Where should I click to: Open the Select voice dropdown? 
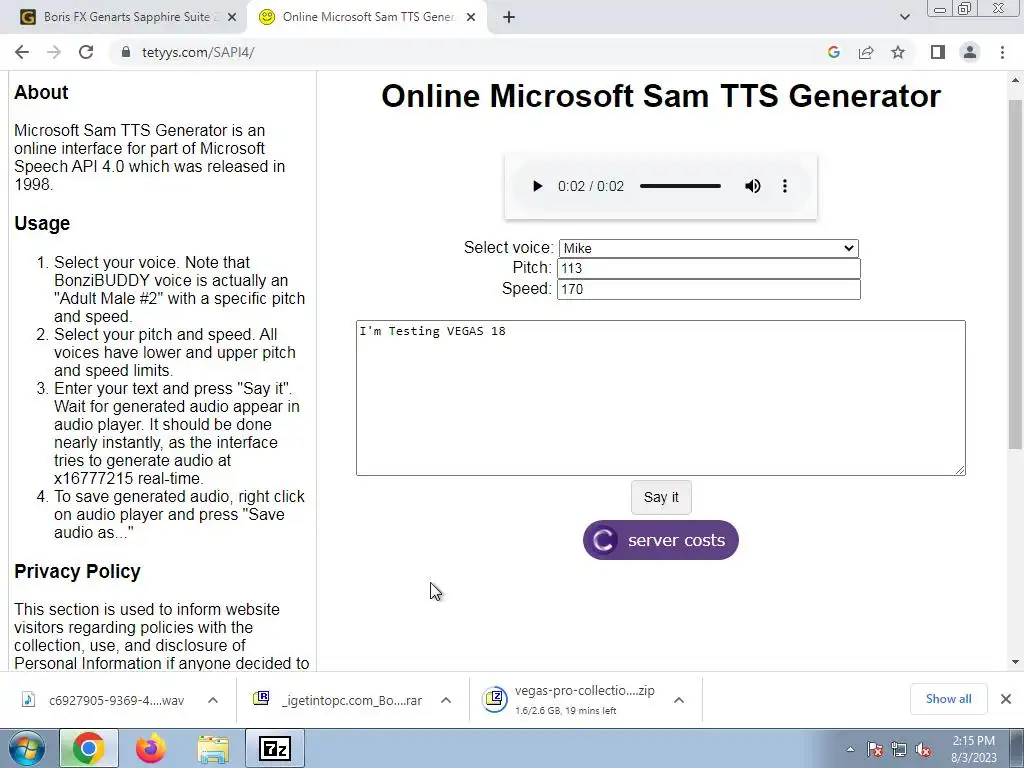[x=709, y=248]
